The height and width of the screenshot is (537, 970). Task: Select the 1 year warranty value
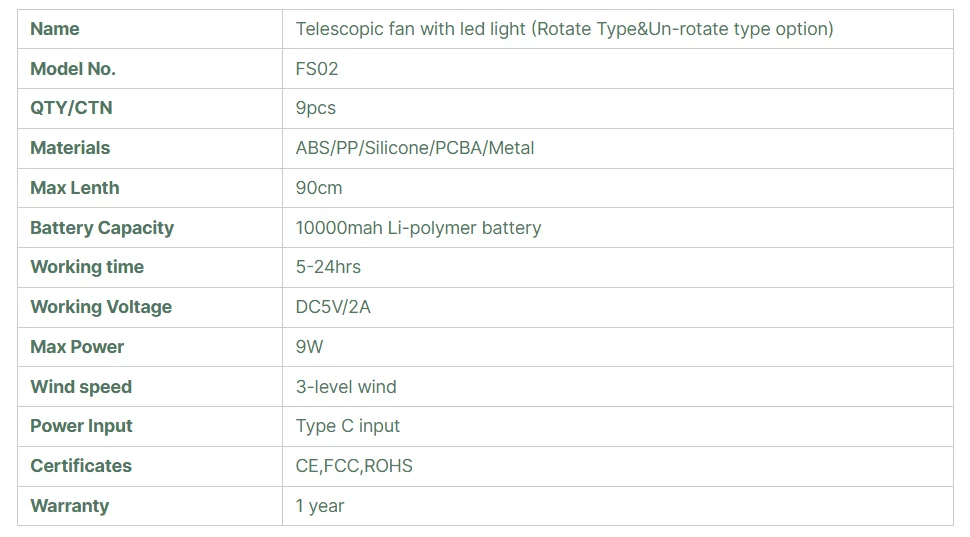320,506
